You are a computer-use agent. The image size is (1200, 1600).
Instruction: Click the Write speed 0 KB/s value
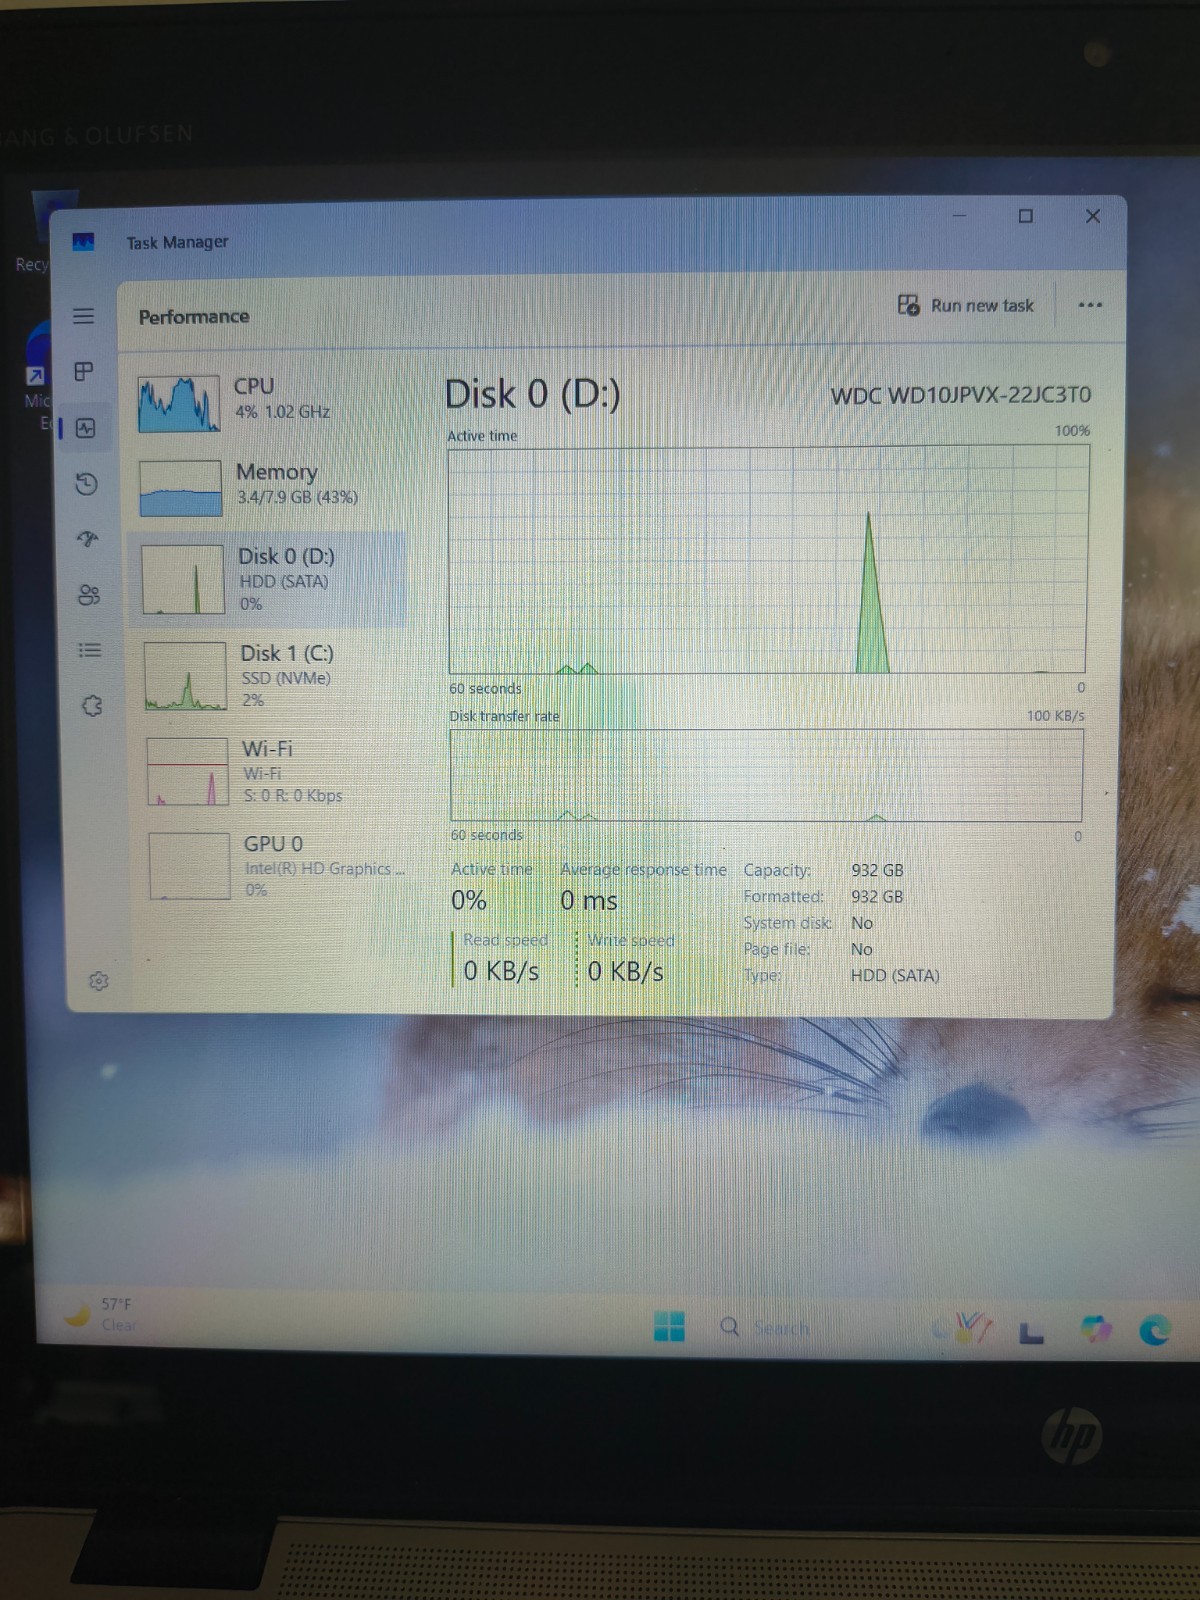[626, 971]
